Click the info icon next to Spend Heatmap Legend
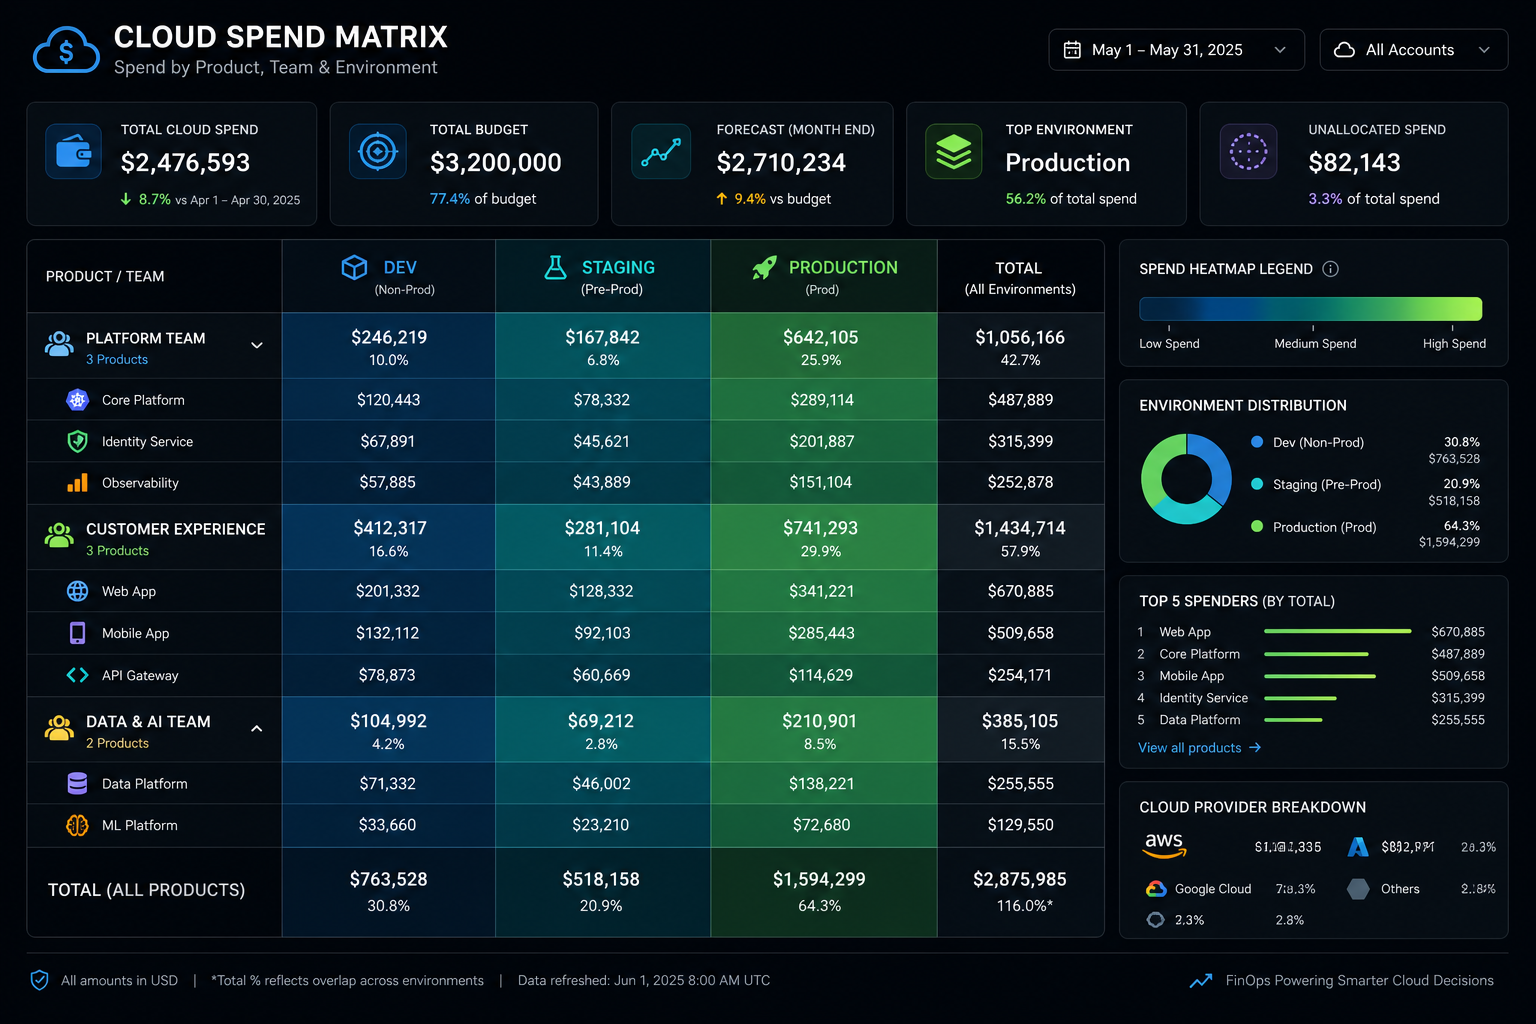The height and width of the screenshot is (1024, 1536). [x=1330, y=269]
